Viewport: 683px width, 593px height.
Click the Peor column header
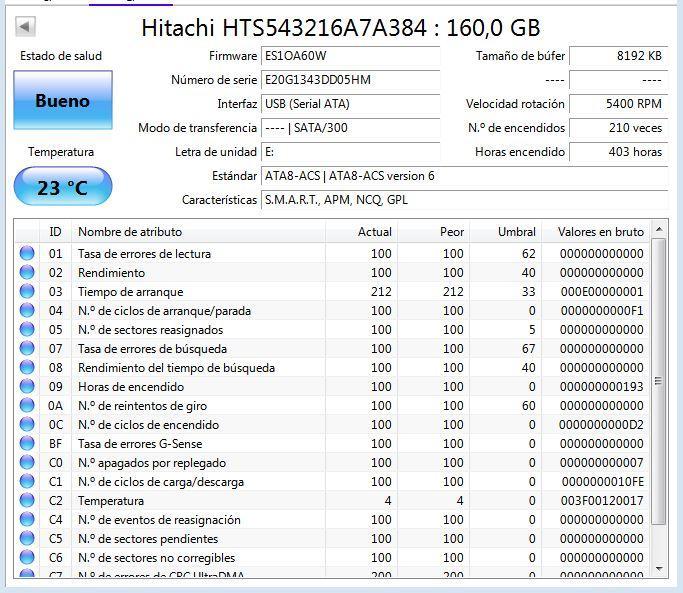(433, 232)
